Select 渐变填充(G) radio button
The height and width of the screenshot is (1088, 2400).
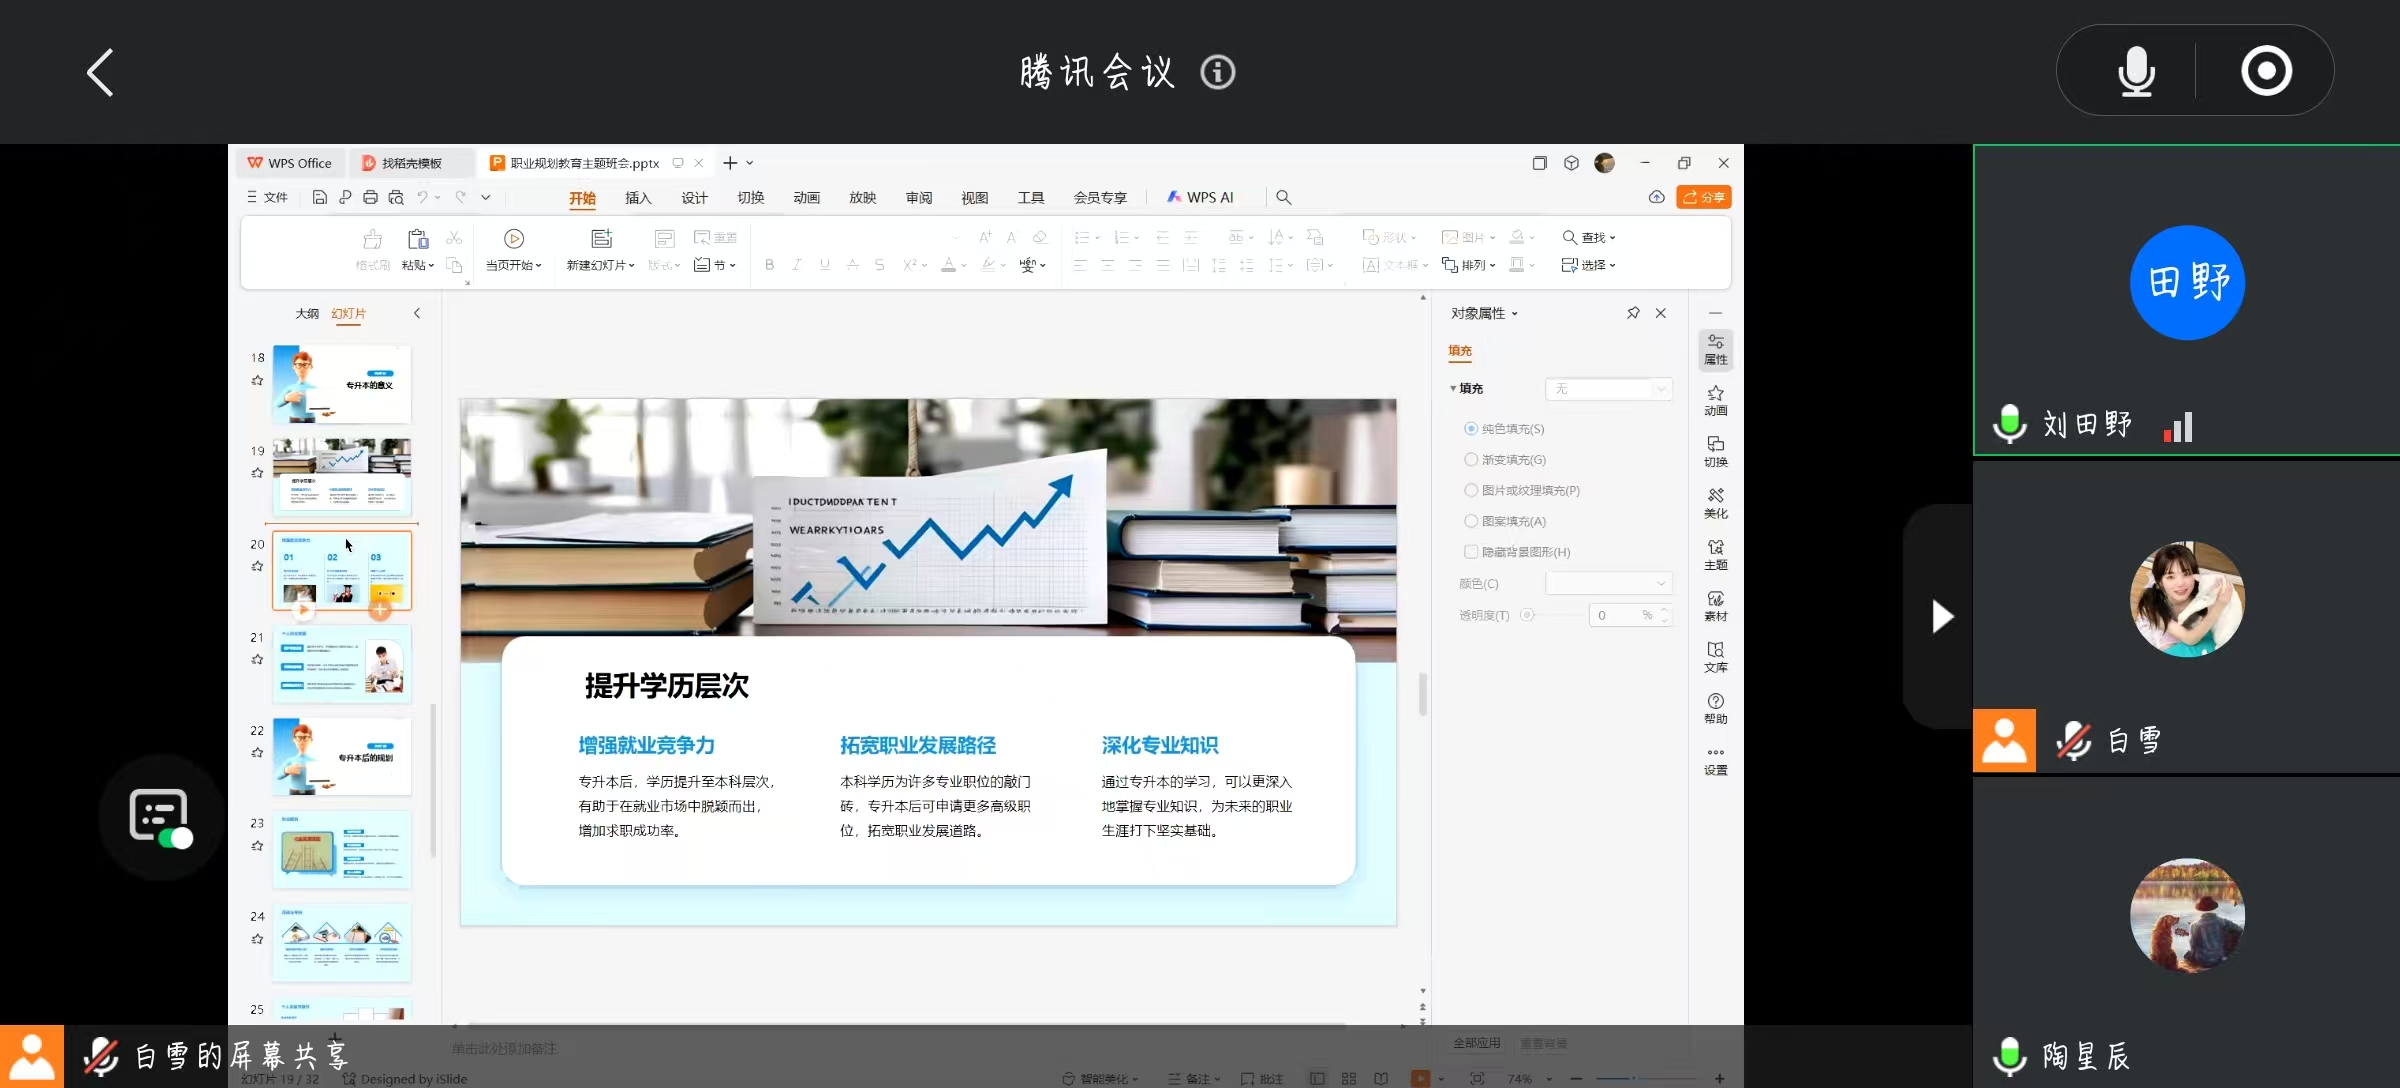[x=1471, y=460]
